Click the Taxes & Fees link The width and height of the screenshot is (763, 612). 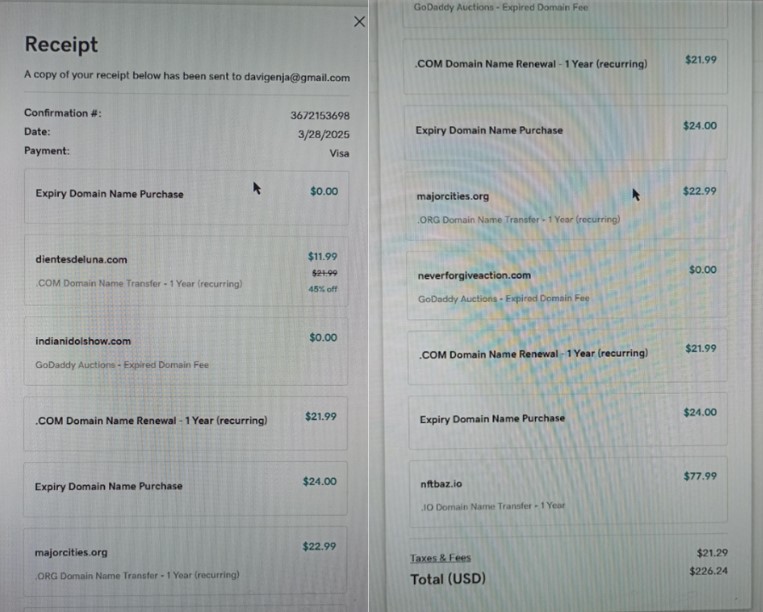pos(440,558)
